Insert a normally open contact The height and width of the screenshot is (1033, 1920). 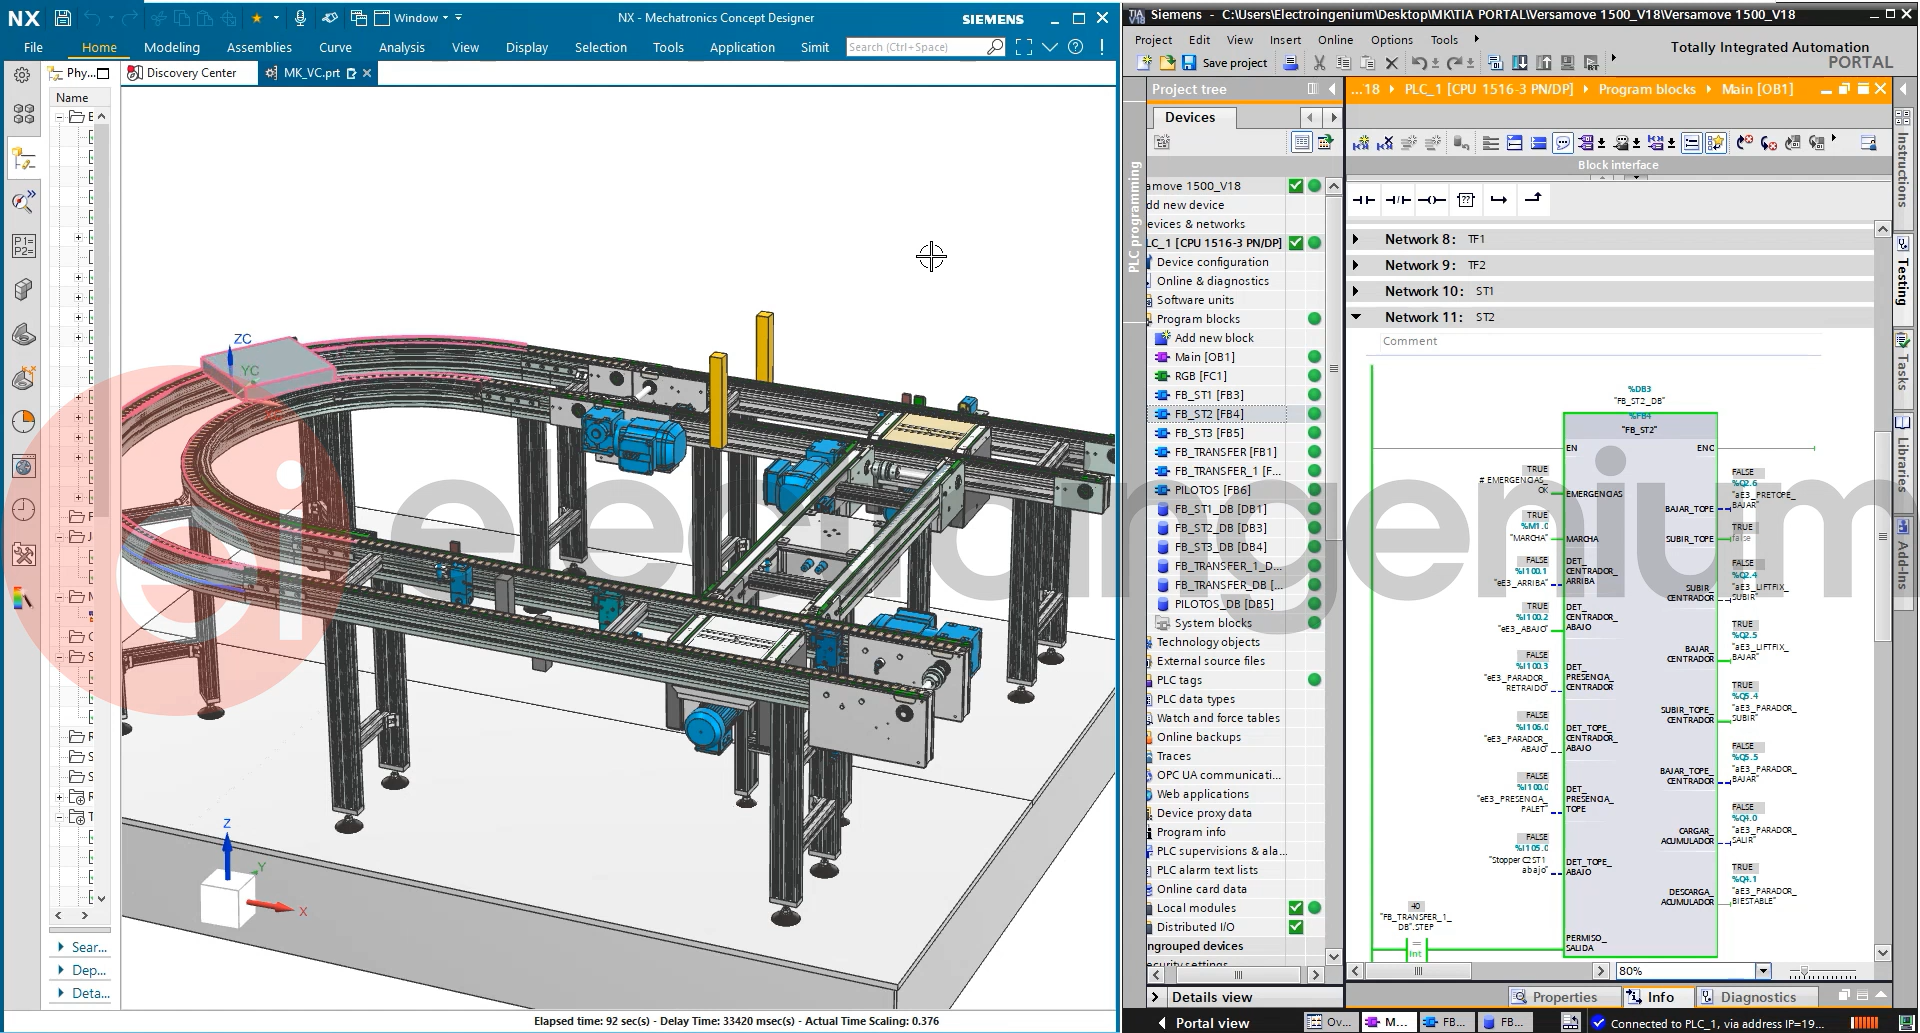(1364, 200)
